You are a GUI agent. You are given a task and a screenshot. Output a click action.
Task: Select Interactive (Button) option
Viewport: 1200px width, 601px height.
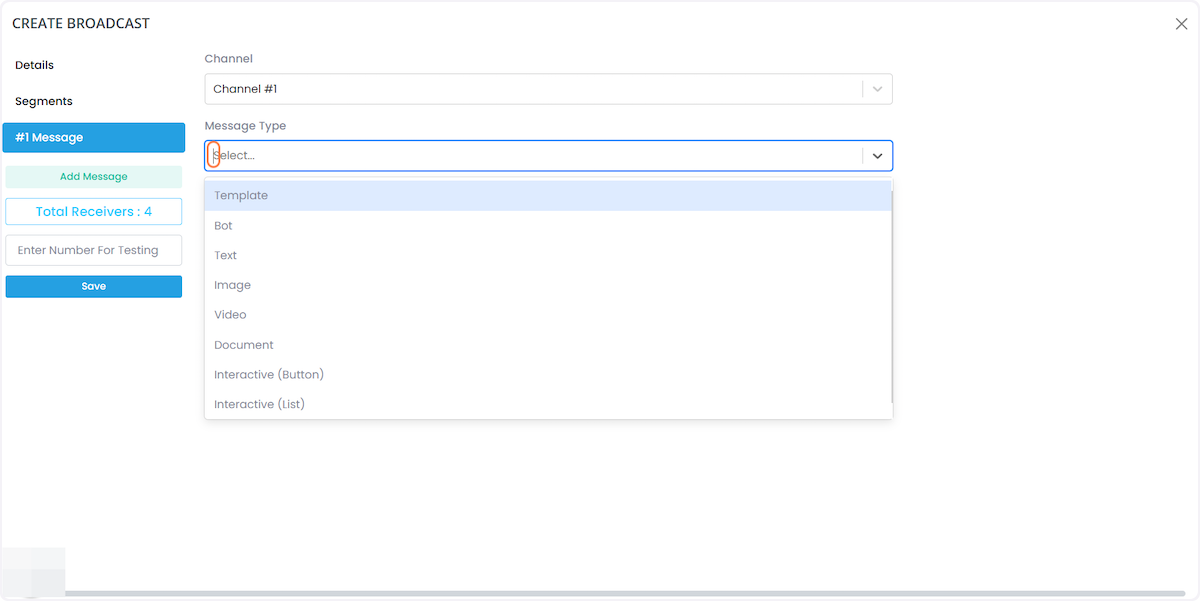pos(548,374)
